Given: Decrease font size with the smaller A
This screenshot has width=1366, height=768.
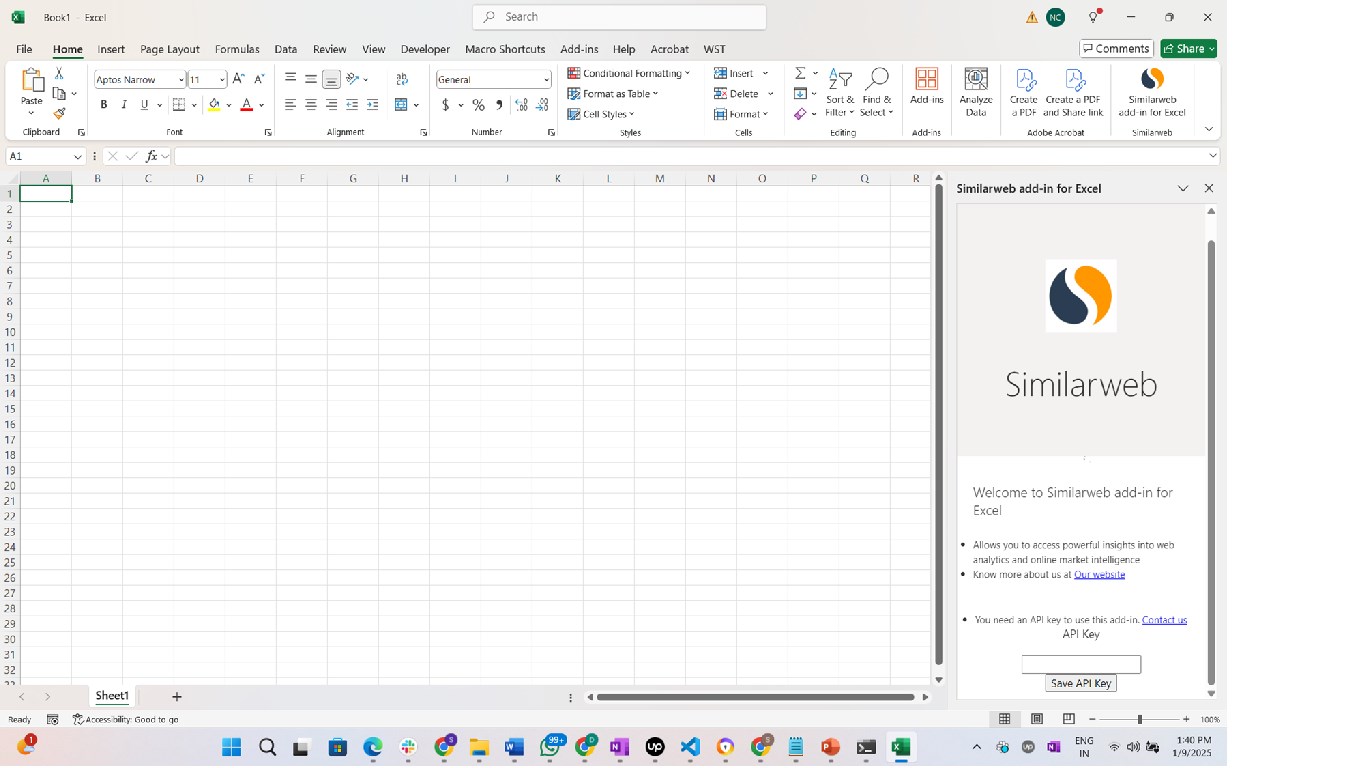Looking at the screenshot, I should tap(259, 79).
